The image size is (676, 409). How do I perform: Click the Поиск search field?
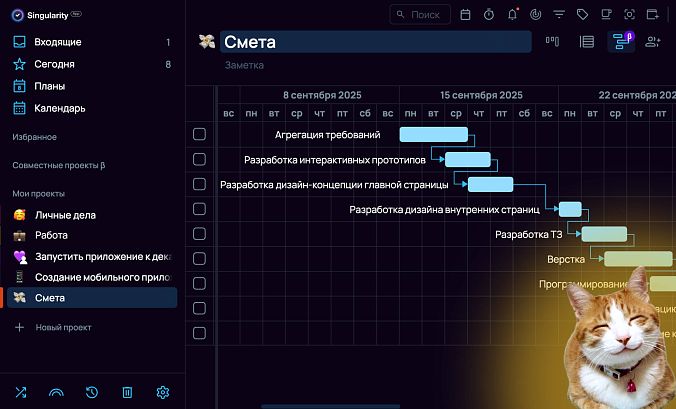coord(420,14)
